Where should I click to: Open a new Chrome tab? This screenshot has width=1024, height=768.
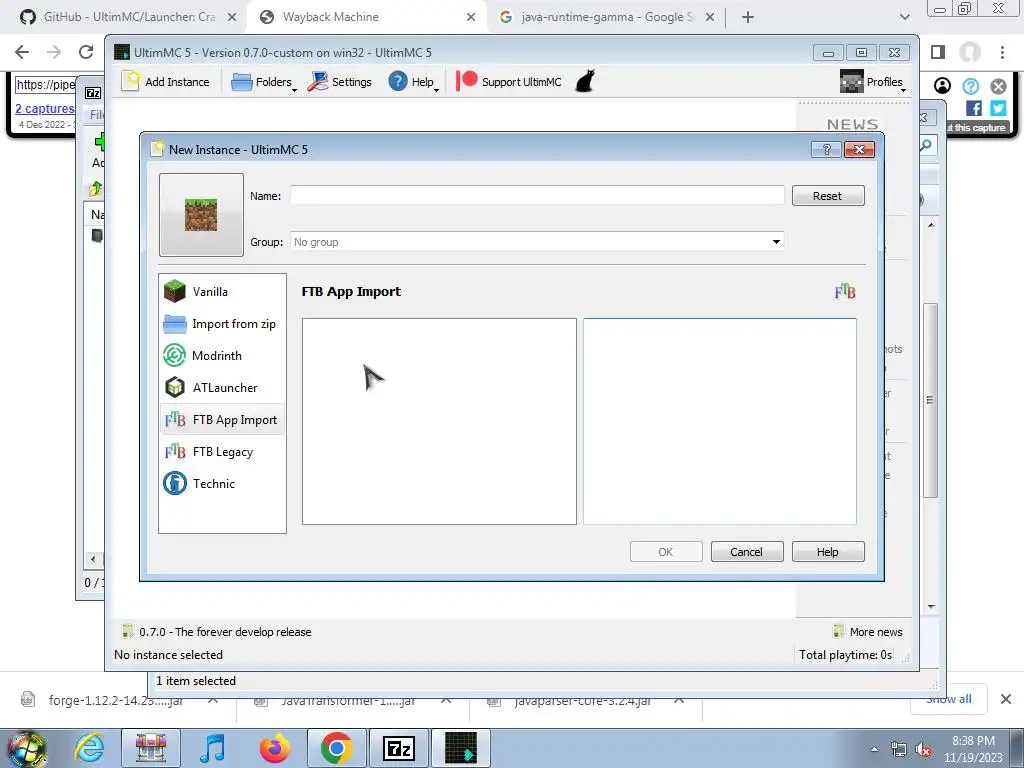pyautogui.click(x=748, y=17)
